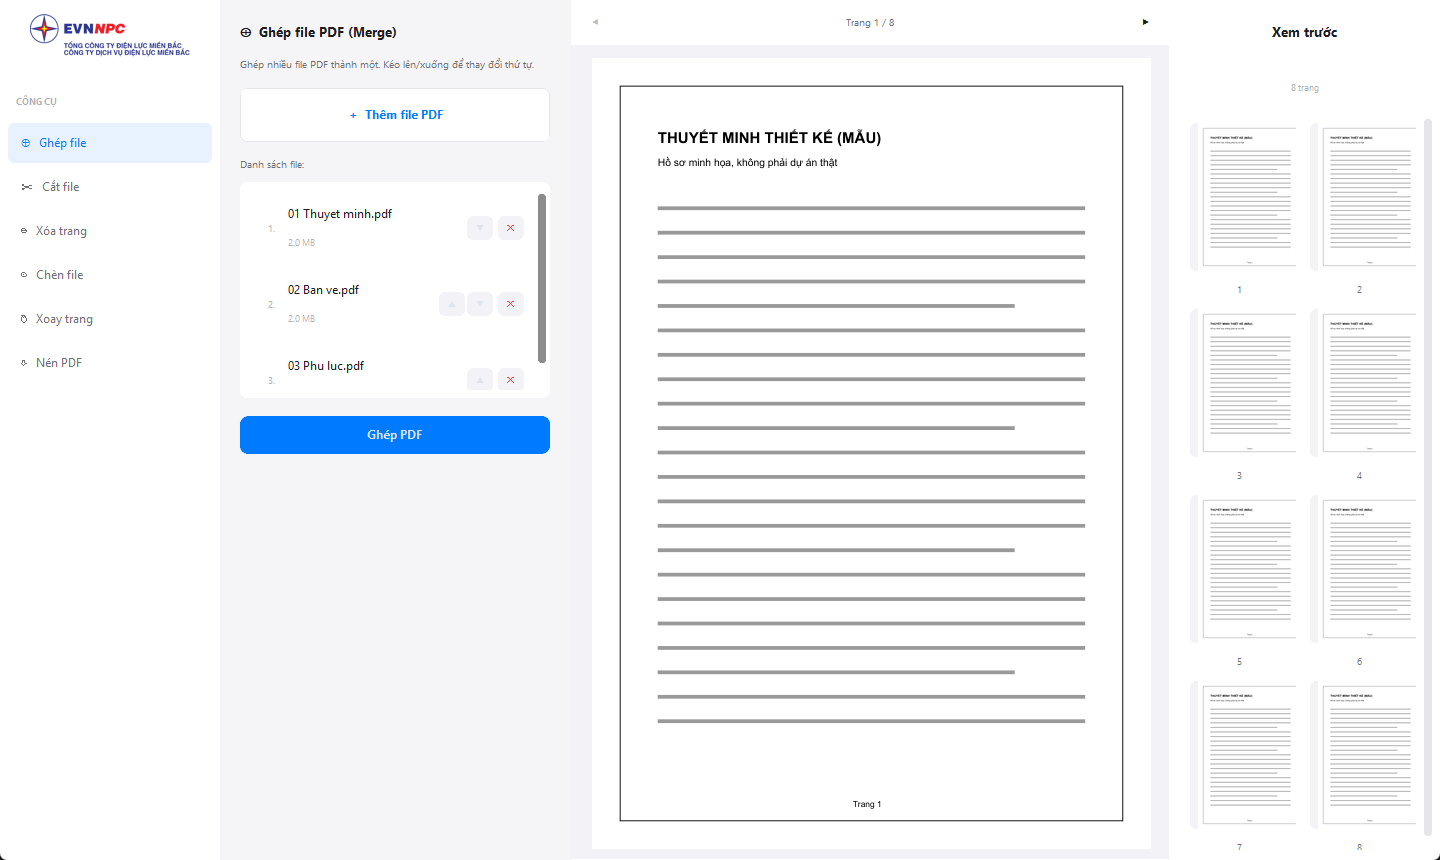Open the Xóa trang tool
This screenshot has height=860, width=1440.
110,231
